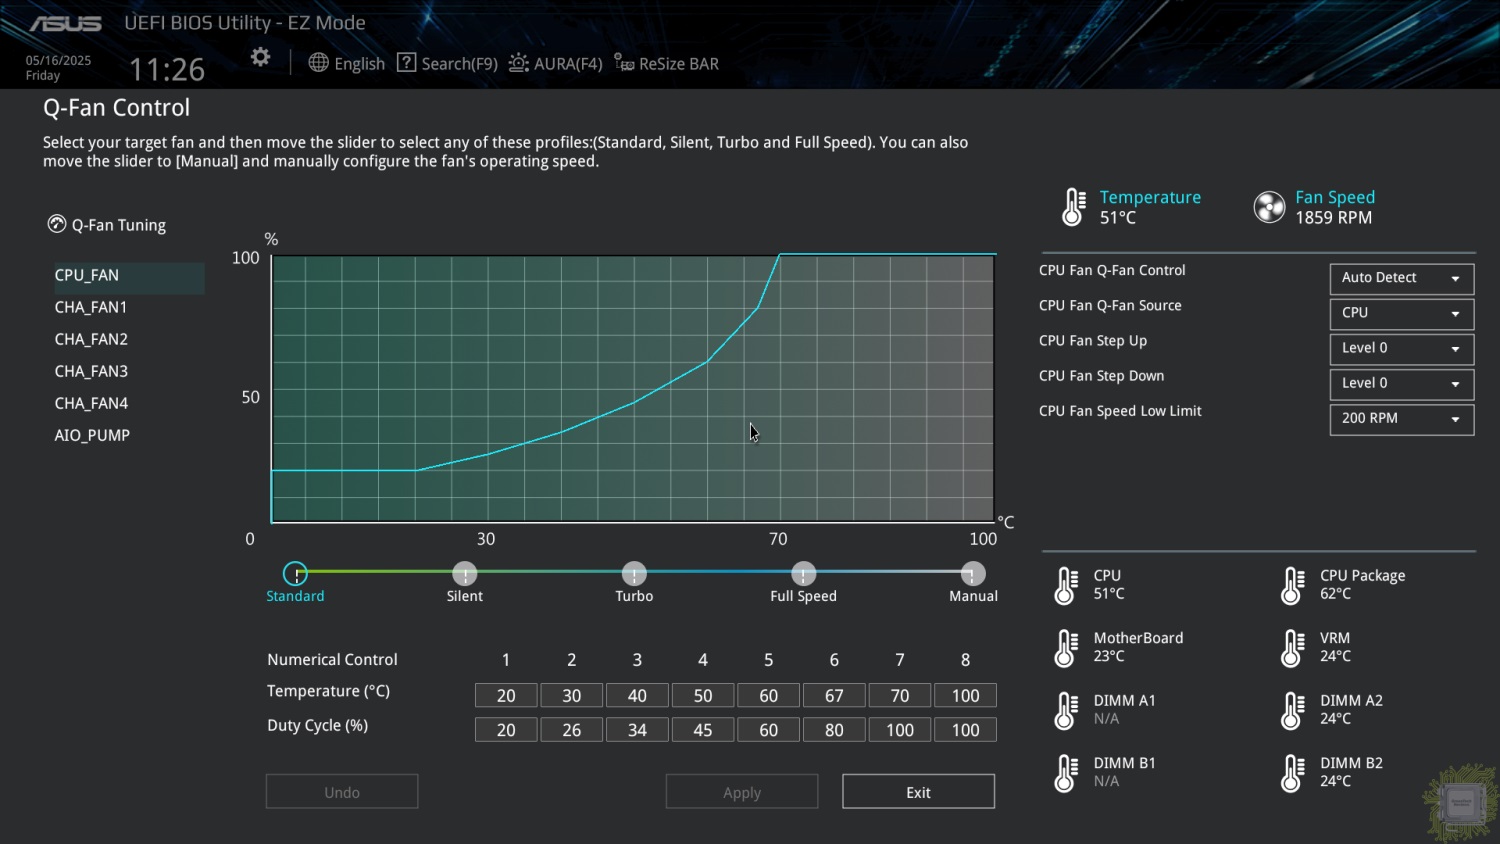
Task: Click the CPU Package 62°C reading
Action: 1335,594
